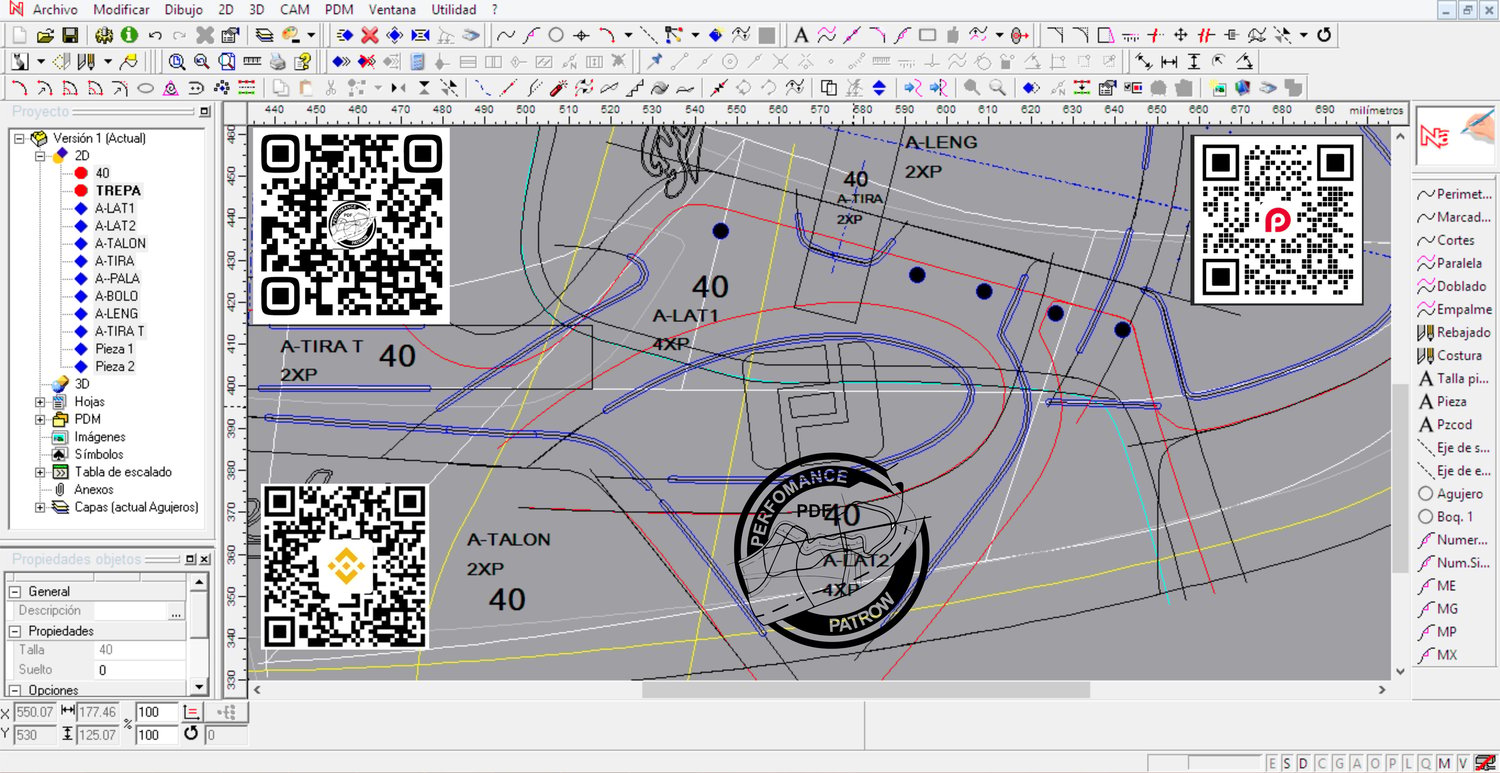Click the Save floppy disk icon
This screenshot has height=773, width=1500.
[x=70, y=36]
